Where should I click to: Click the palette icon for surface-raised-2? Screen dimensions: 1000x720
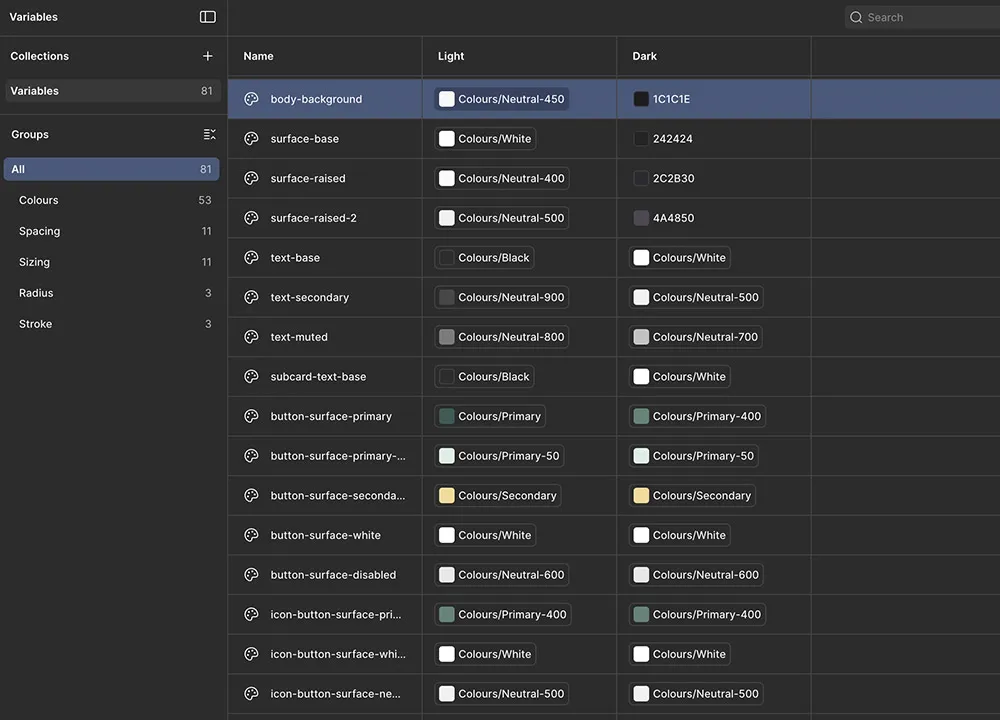pos(251,217)
